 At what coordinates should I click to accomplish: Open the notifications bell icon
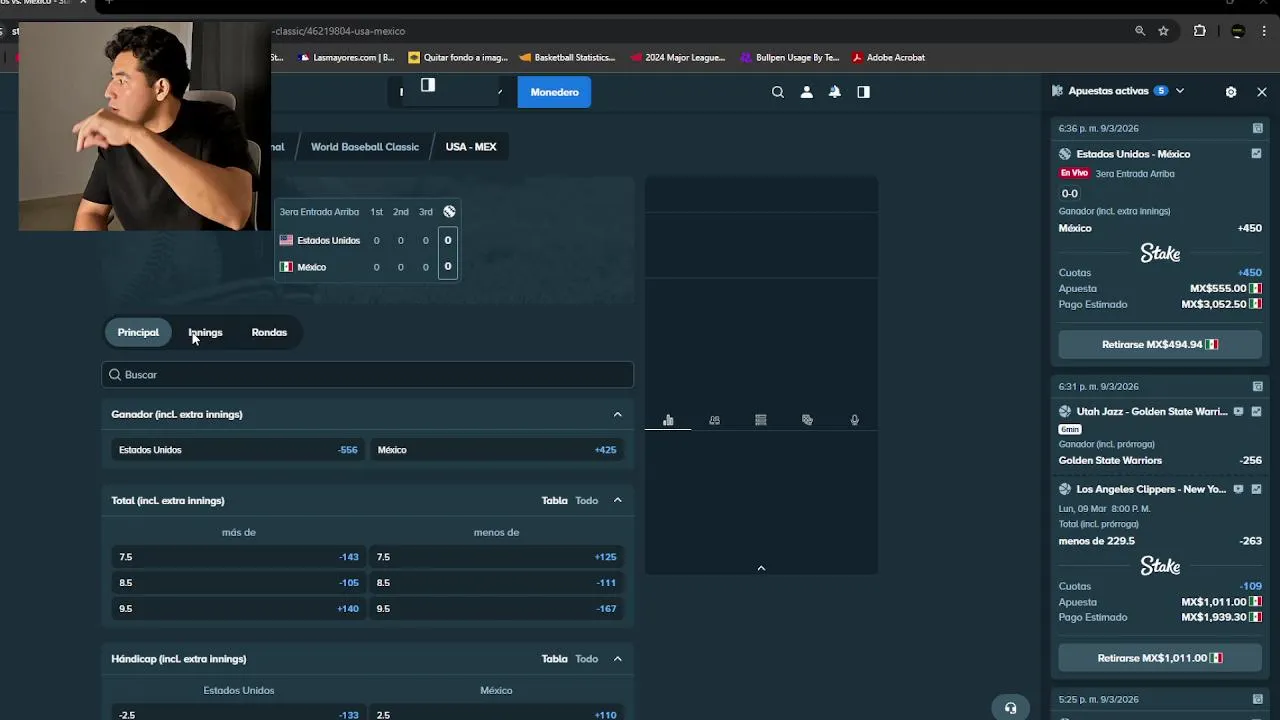[835, 92]
